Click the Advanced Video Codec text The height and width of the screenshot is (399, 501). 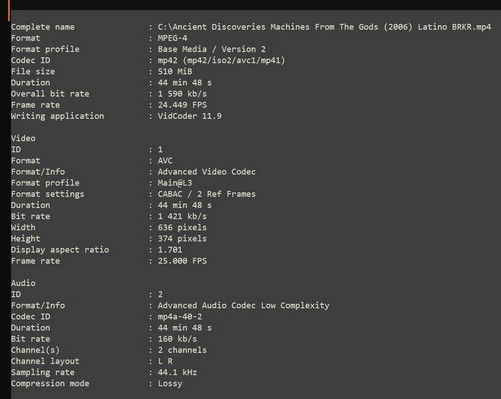207,172
